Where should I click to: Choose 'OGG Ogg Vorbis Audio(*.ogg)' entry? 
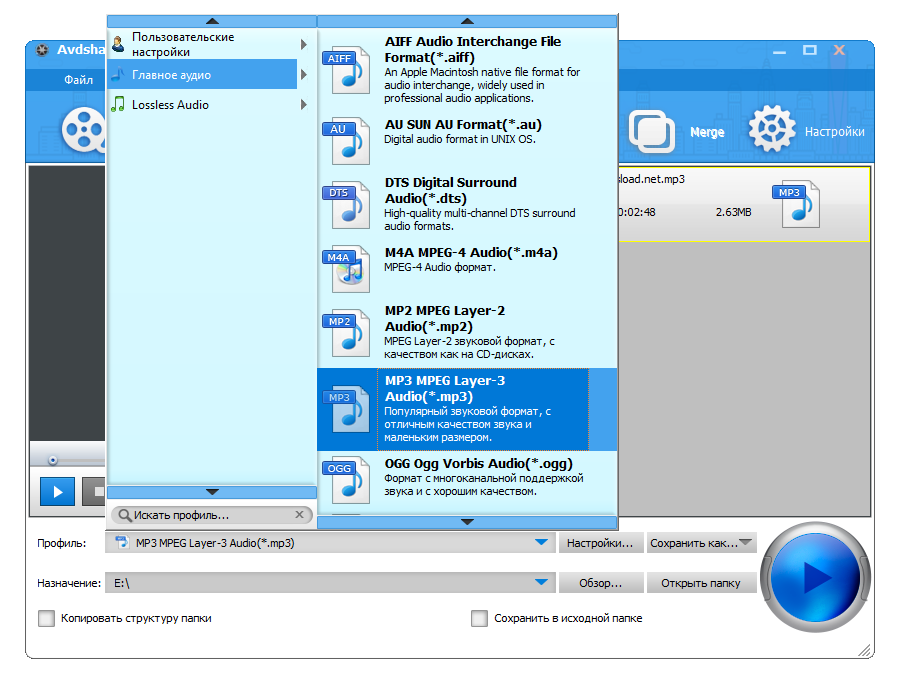(x=467, y=481)
